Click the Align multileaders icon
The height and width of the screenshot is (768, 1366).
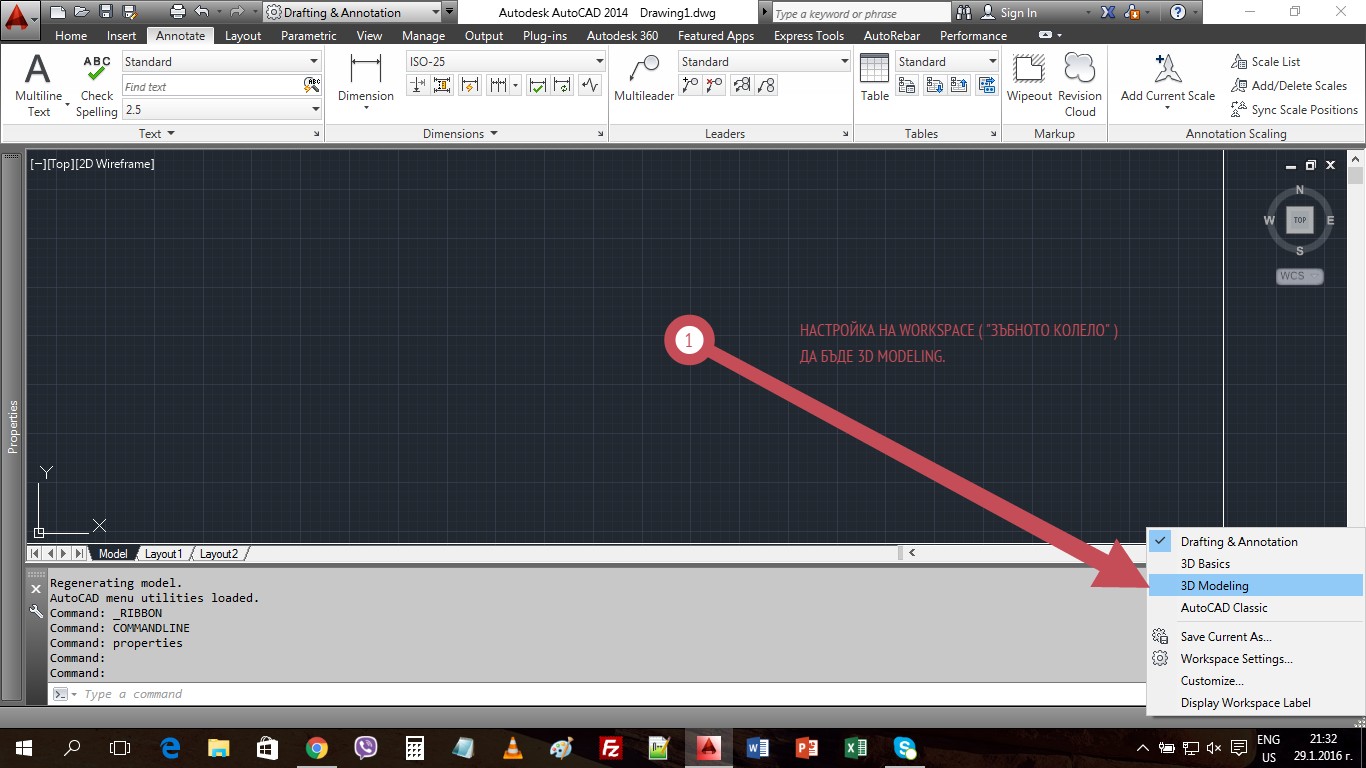coord(742,86)
